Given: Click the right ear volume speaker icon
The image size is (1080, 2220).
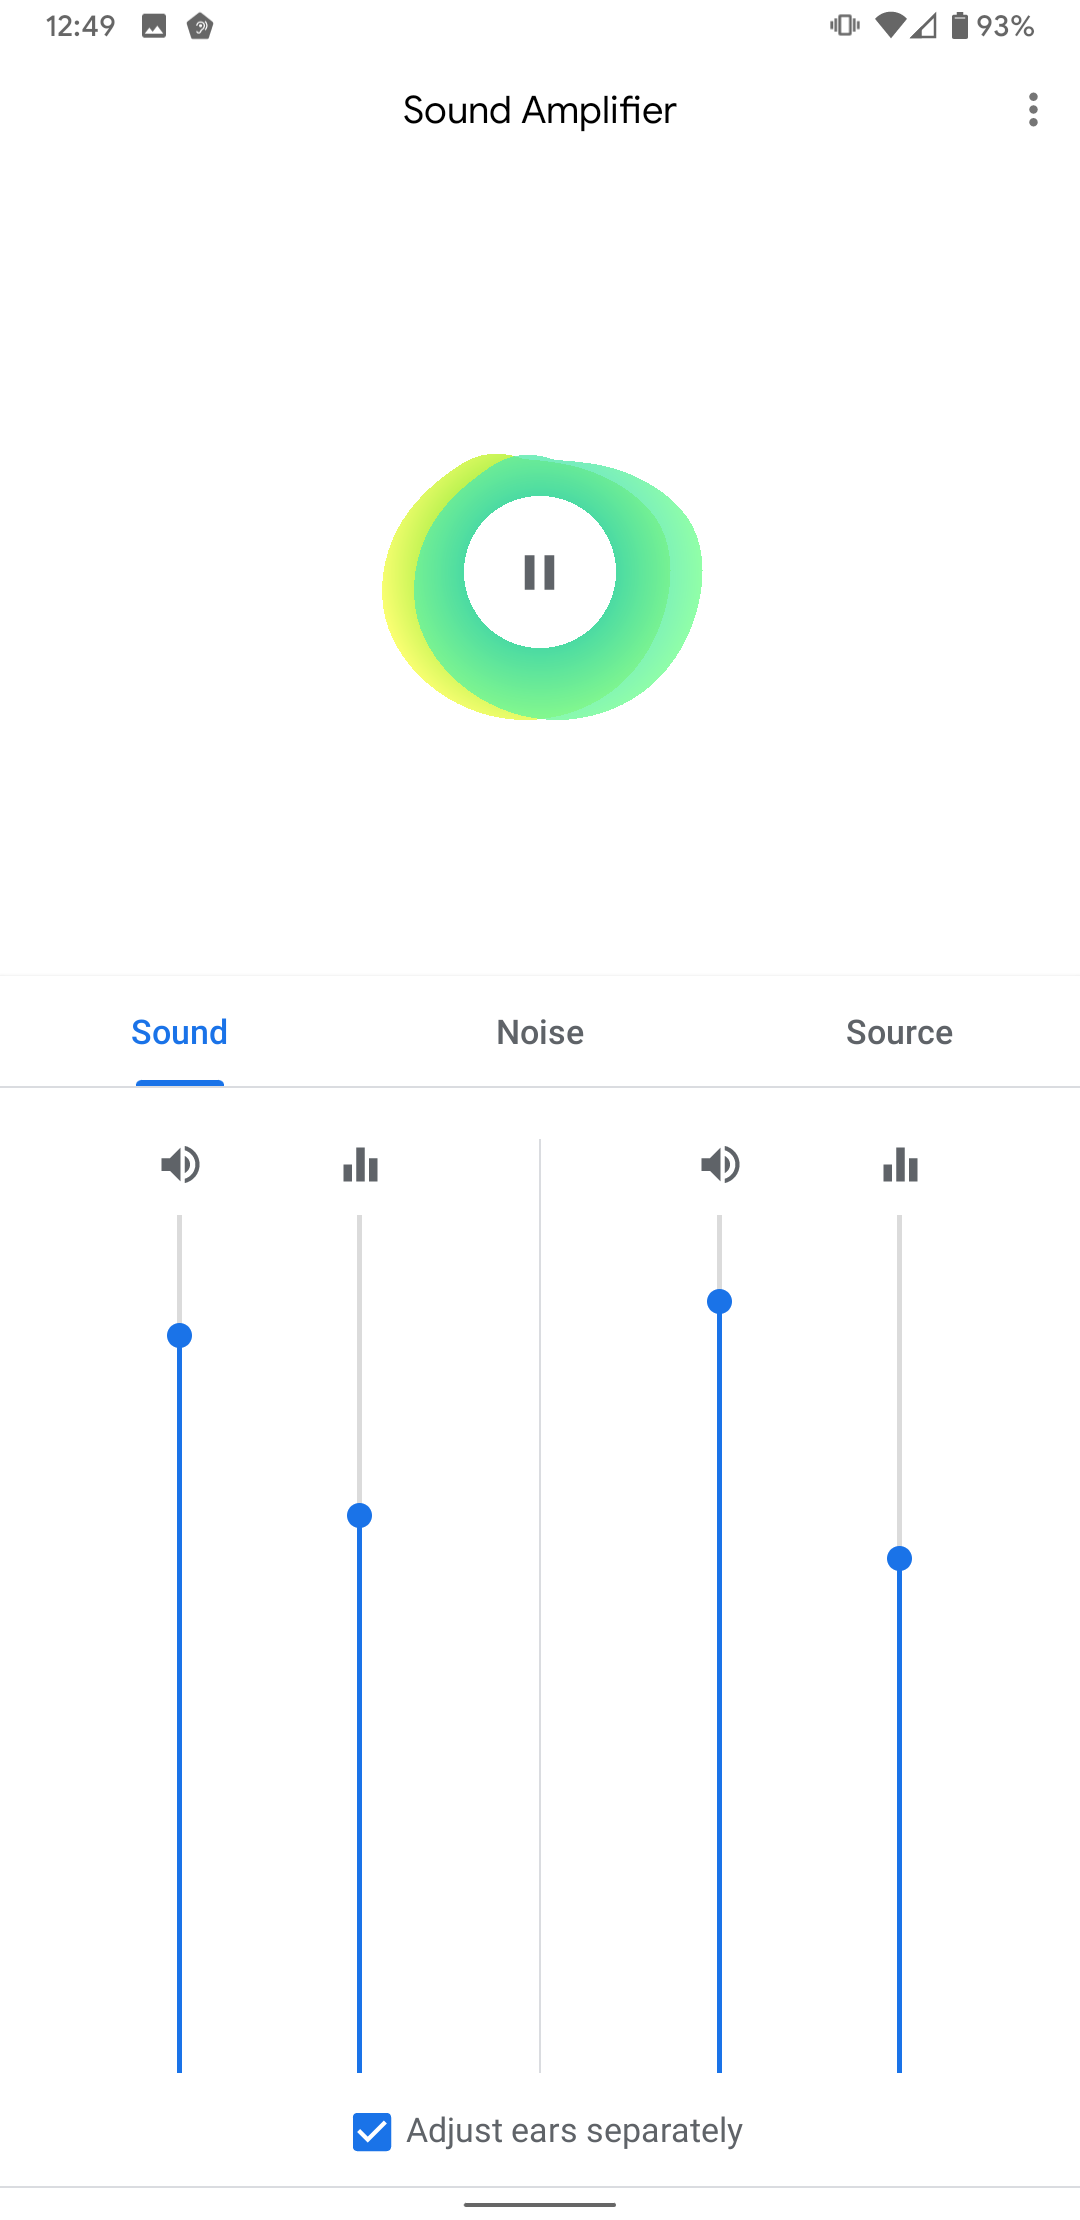Looking at the screenshot, I should click(x=720, y=1164).
